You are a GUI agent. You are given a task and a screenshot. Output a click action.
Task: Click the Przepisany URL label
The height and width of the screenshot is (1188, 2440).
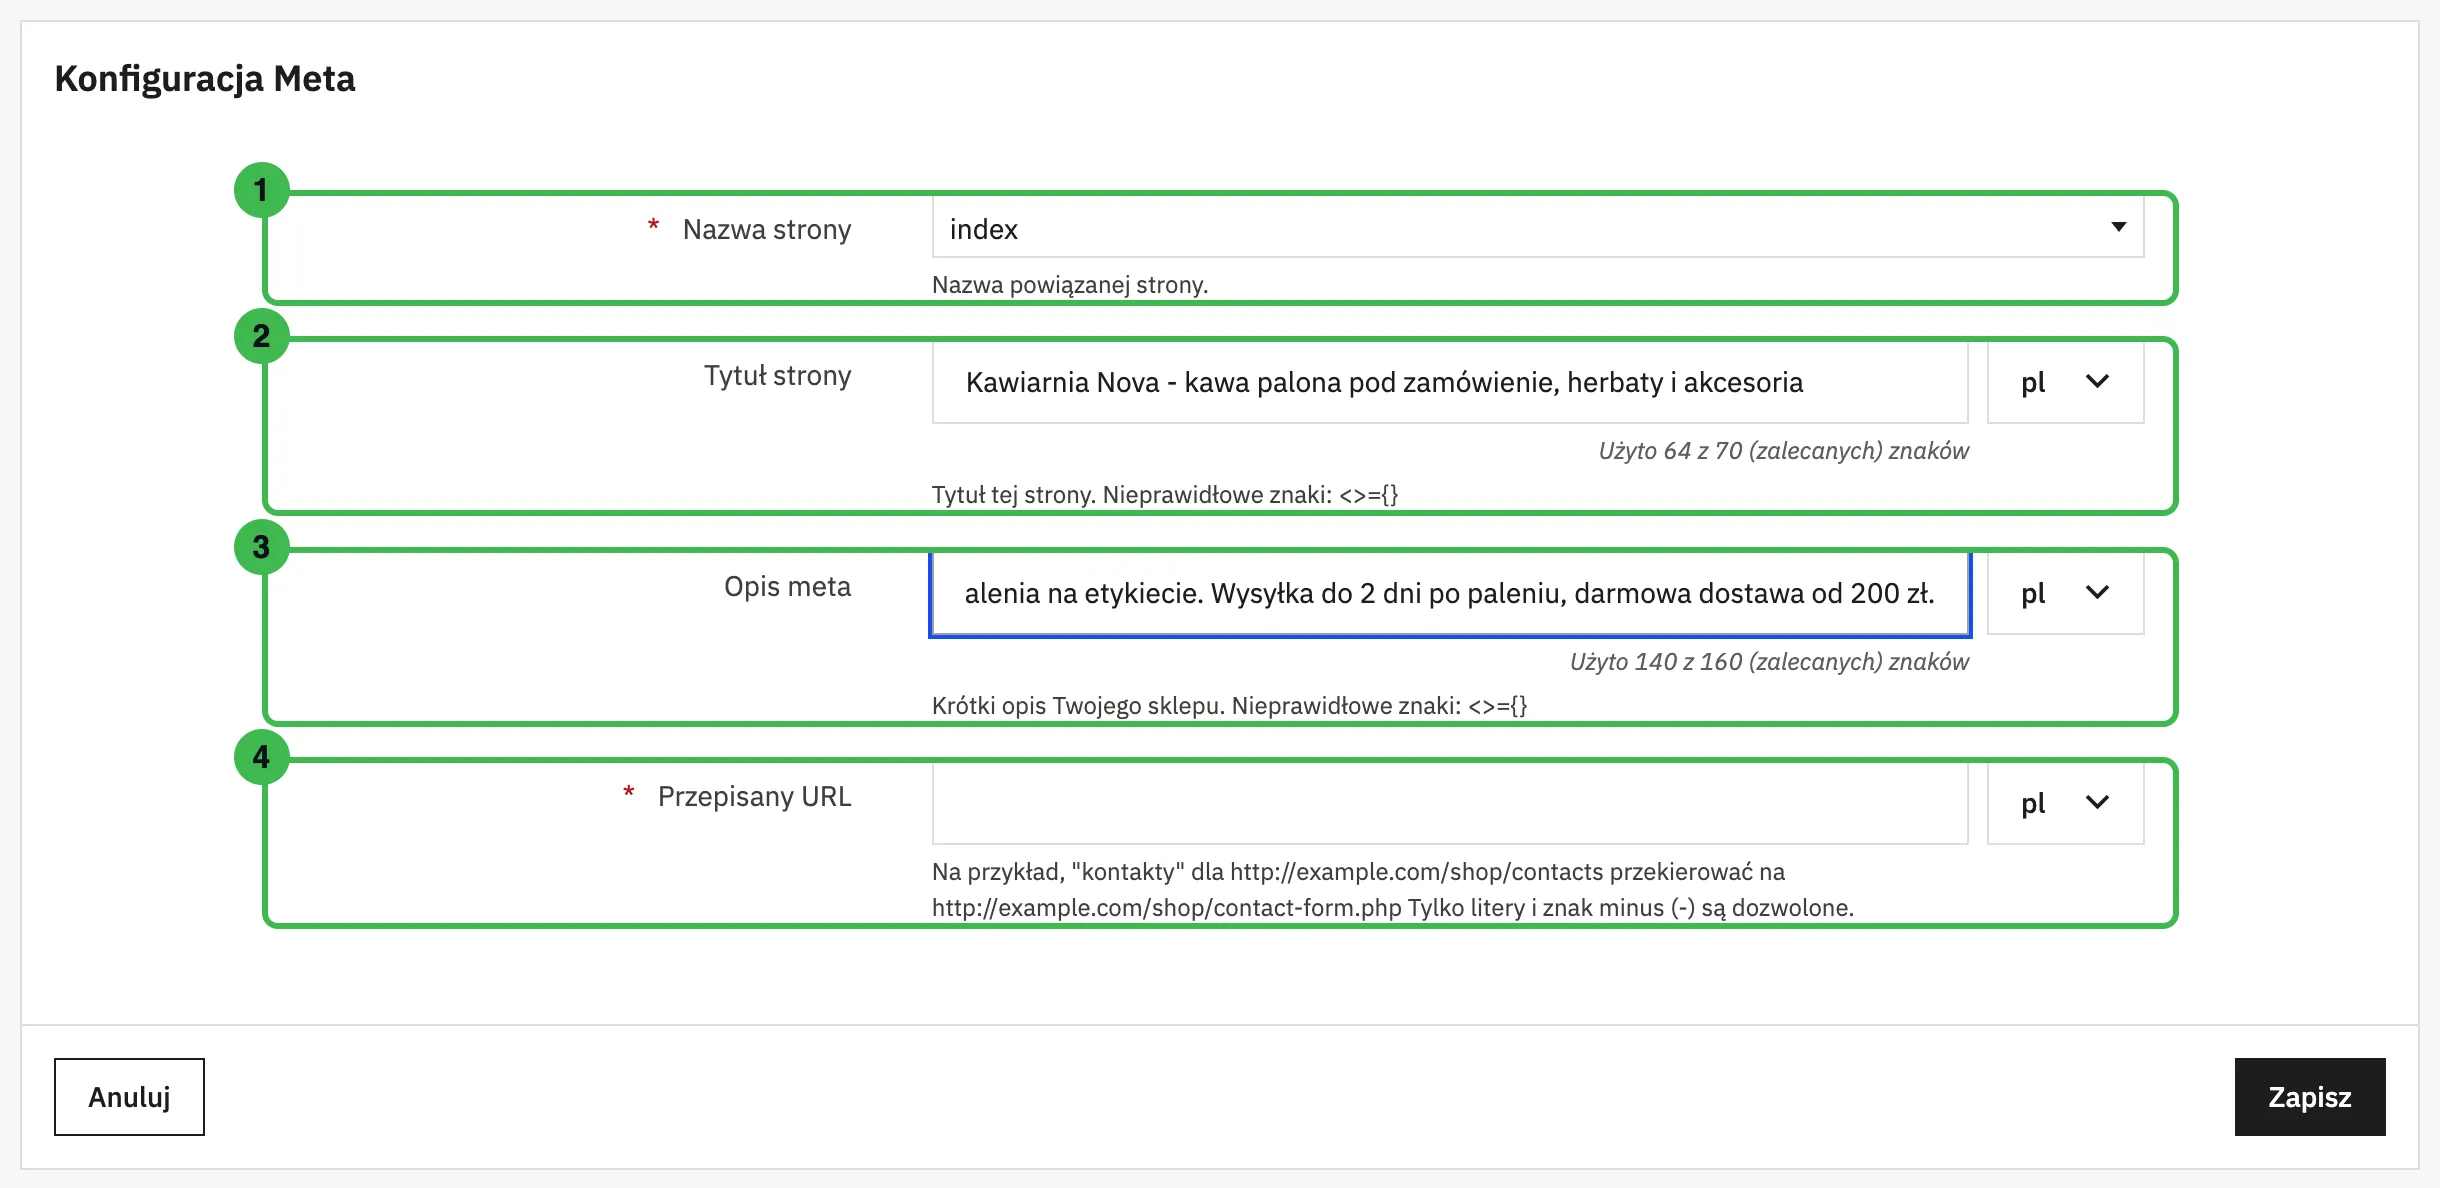(x=754, y=796)
